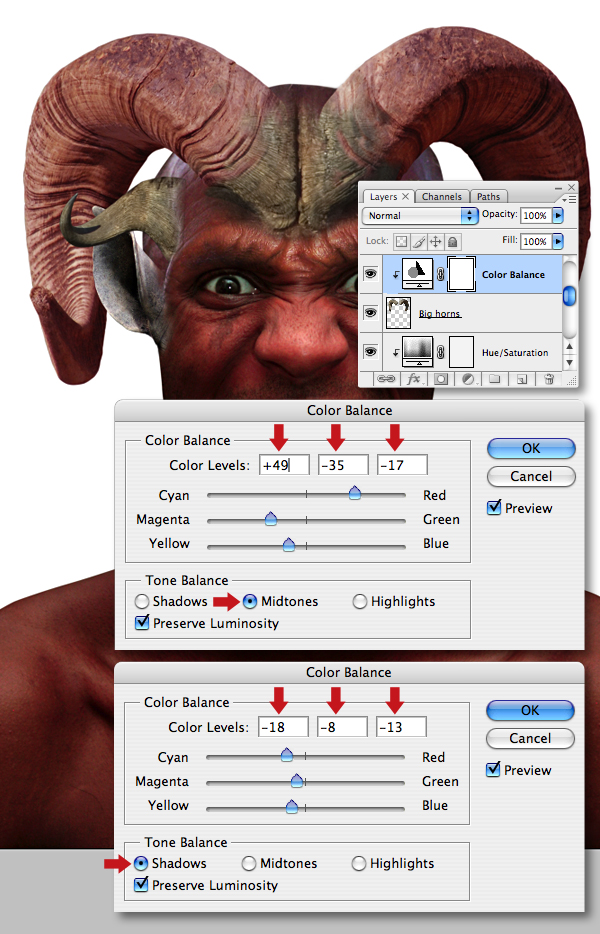The image size is (600, 934).
Task: Select the active Midtones radio in upper dialog
Action: coord(250,602)
